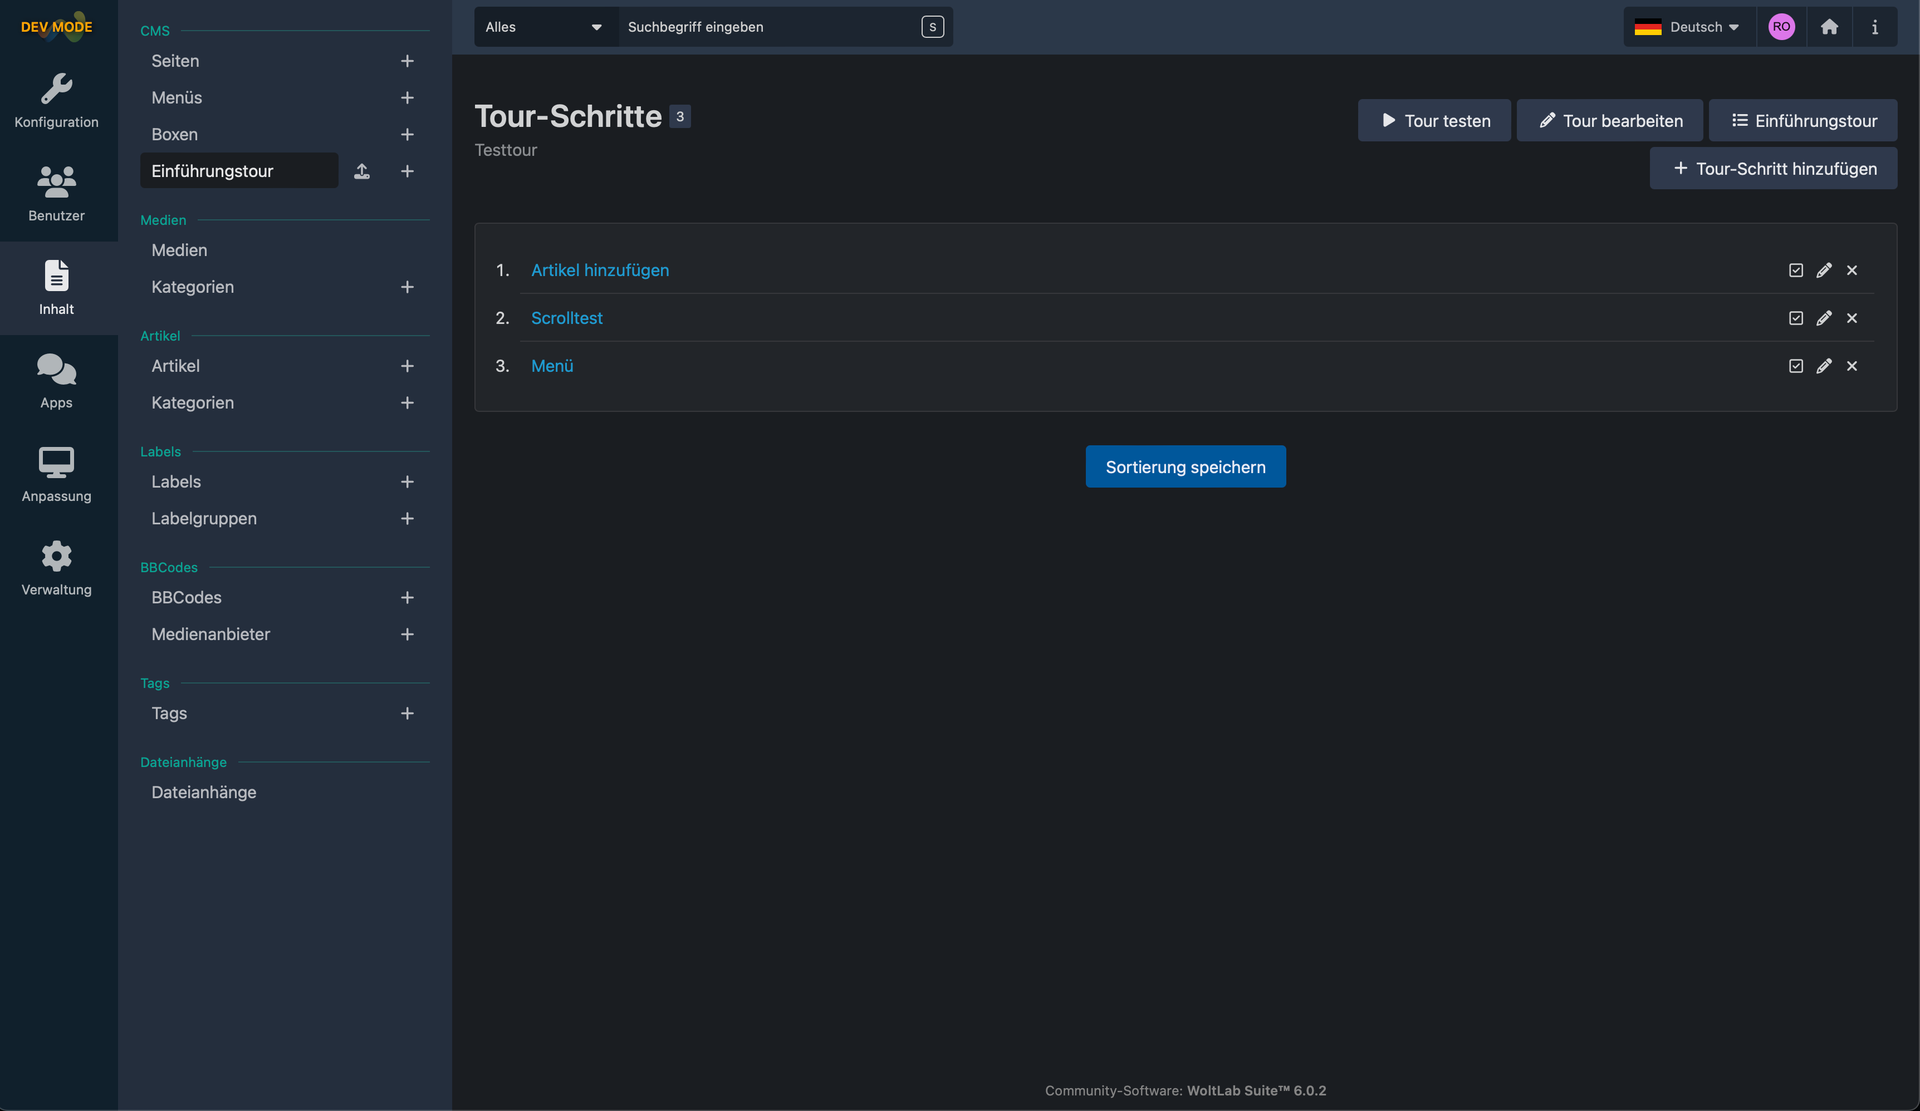Toggle the Menü step enabled checkbox
Screen dimensions: 1920x1111
[x=1796, y=366]
